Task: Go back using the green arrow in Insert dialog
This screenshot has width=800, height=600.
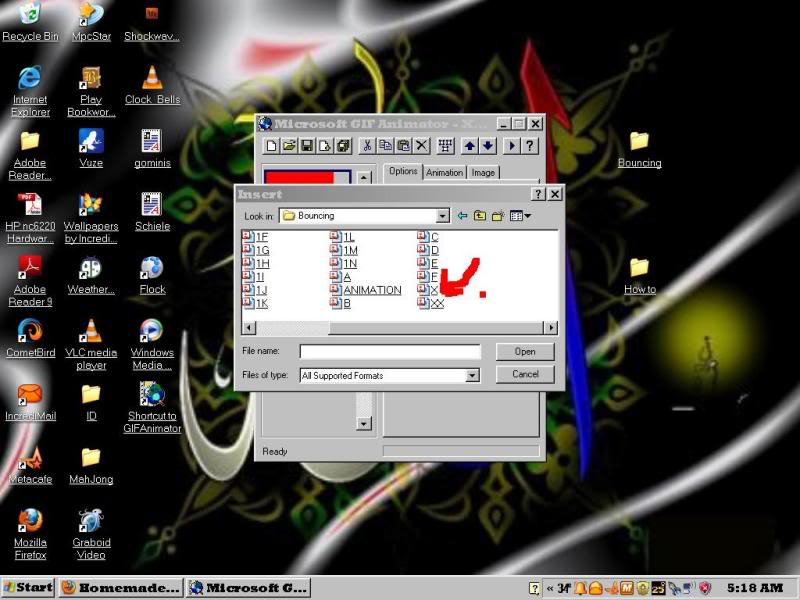Action: click(x=462, y=216)
